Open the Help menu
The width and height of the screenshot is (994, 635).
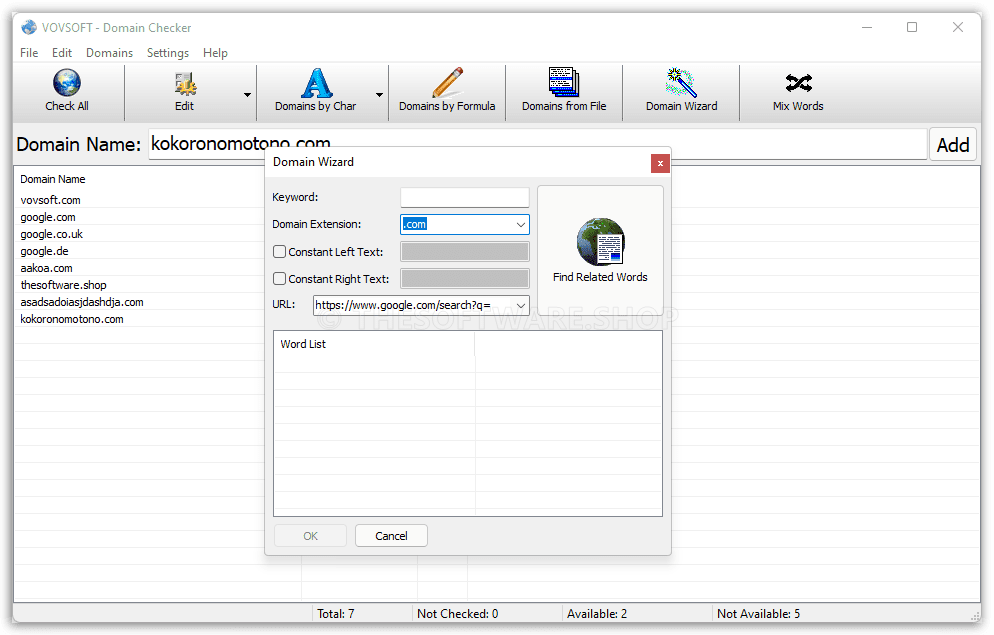pos(216,53)
